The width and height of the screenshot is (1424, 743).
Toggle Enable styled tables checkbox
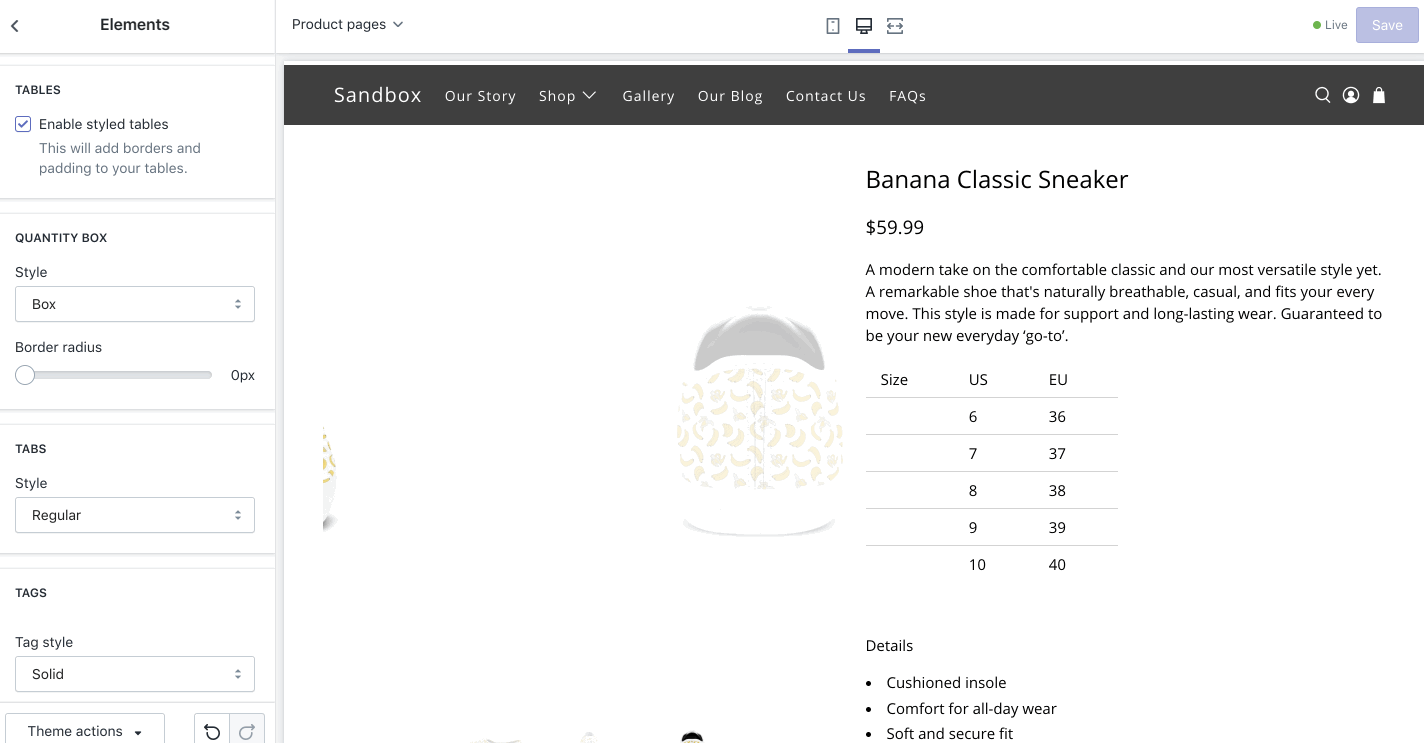pyautogui.click(x=23, y=124)
